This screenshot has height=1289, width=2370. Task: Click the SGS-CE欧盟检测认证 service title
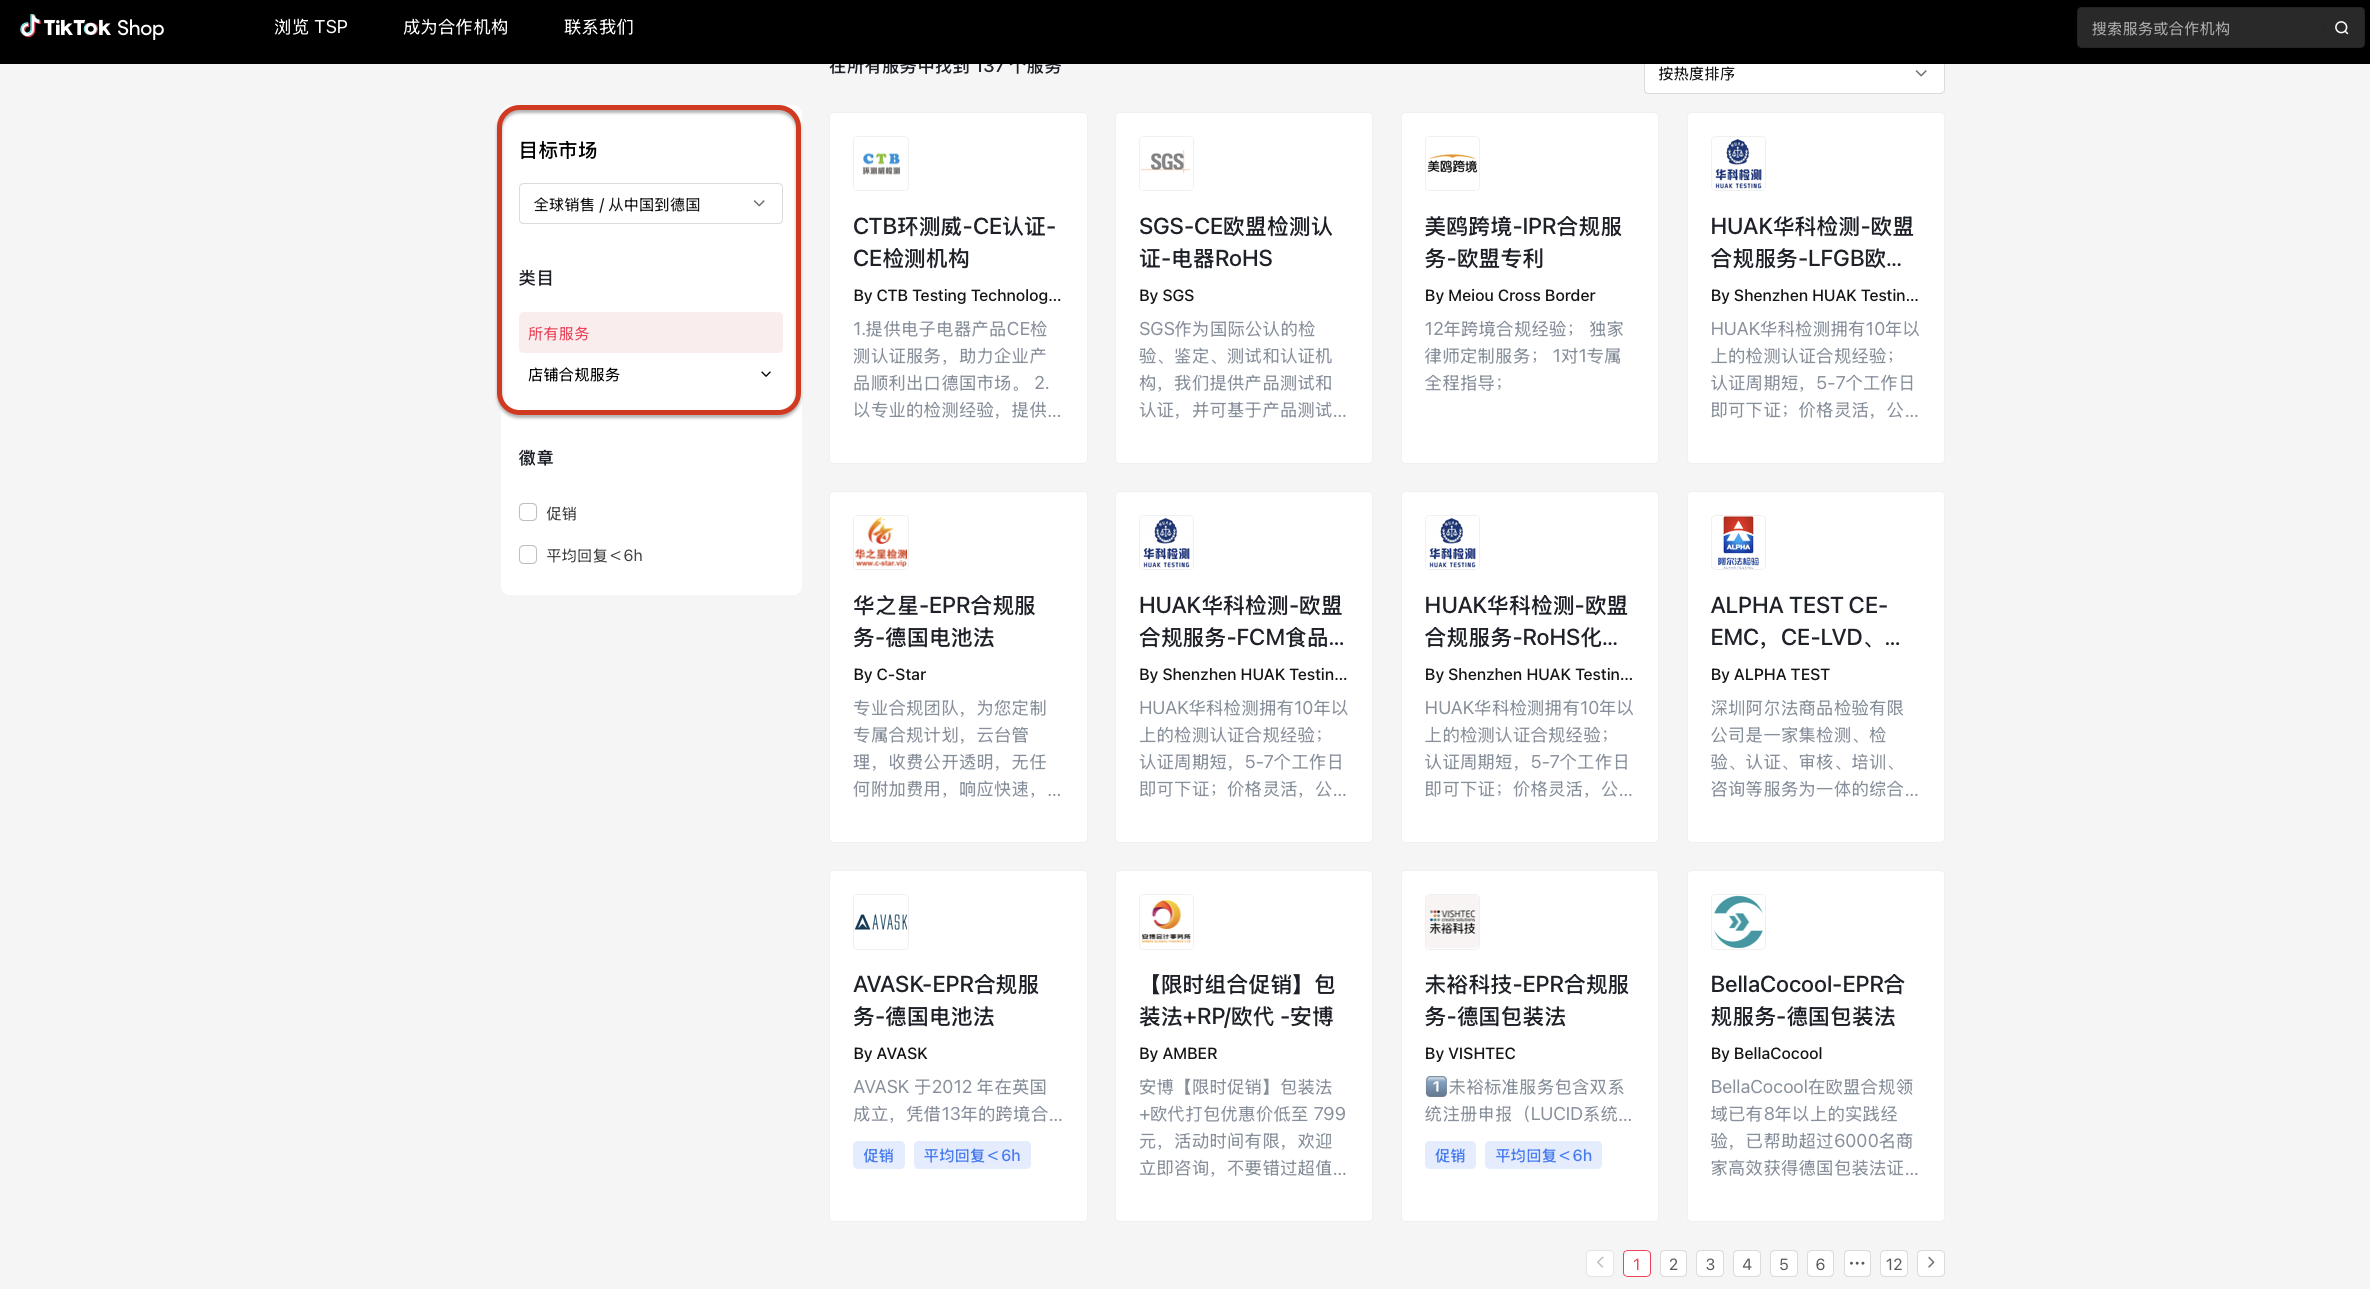[x=1237, y=242]
